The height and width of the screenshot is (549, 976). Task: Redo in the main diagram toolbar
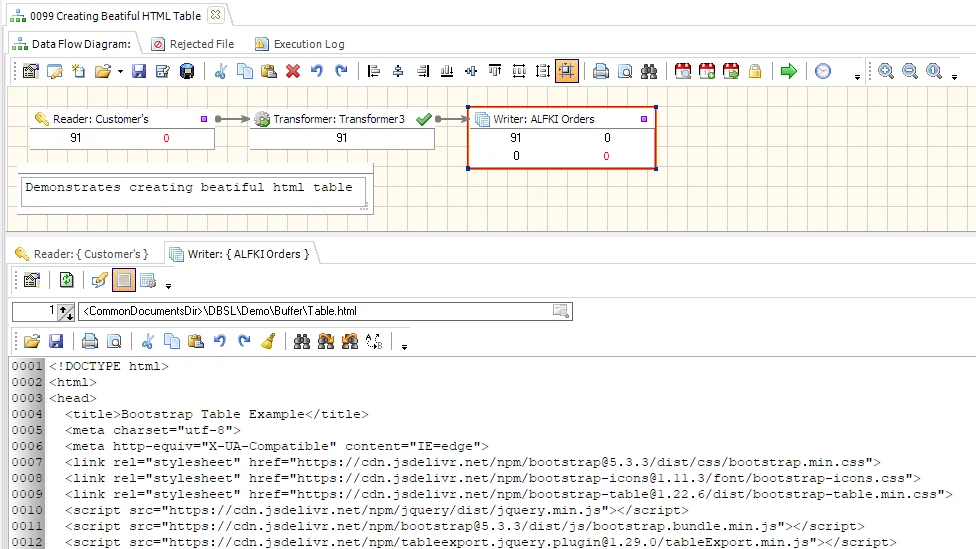tap(341, 71)
